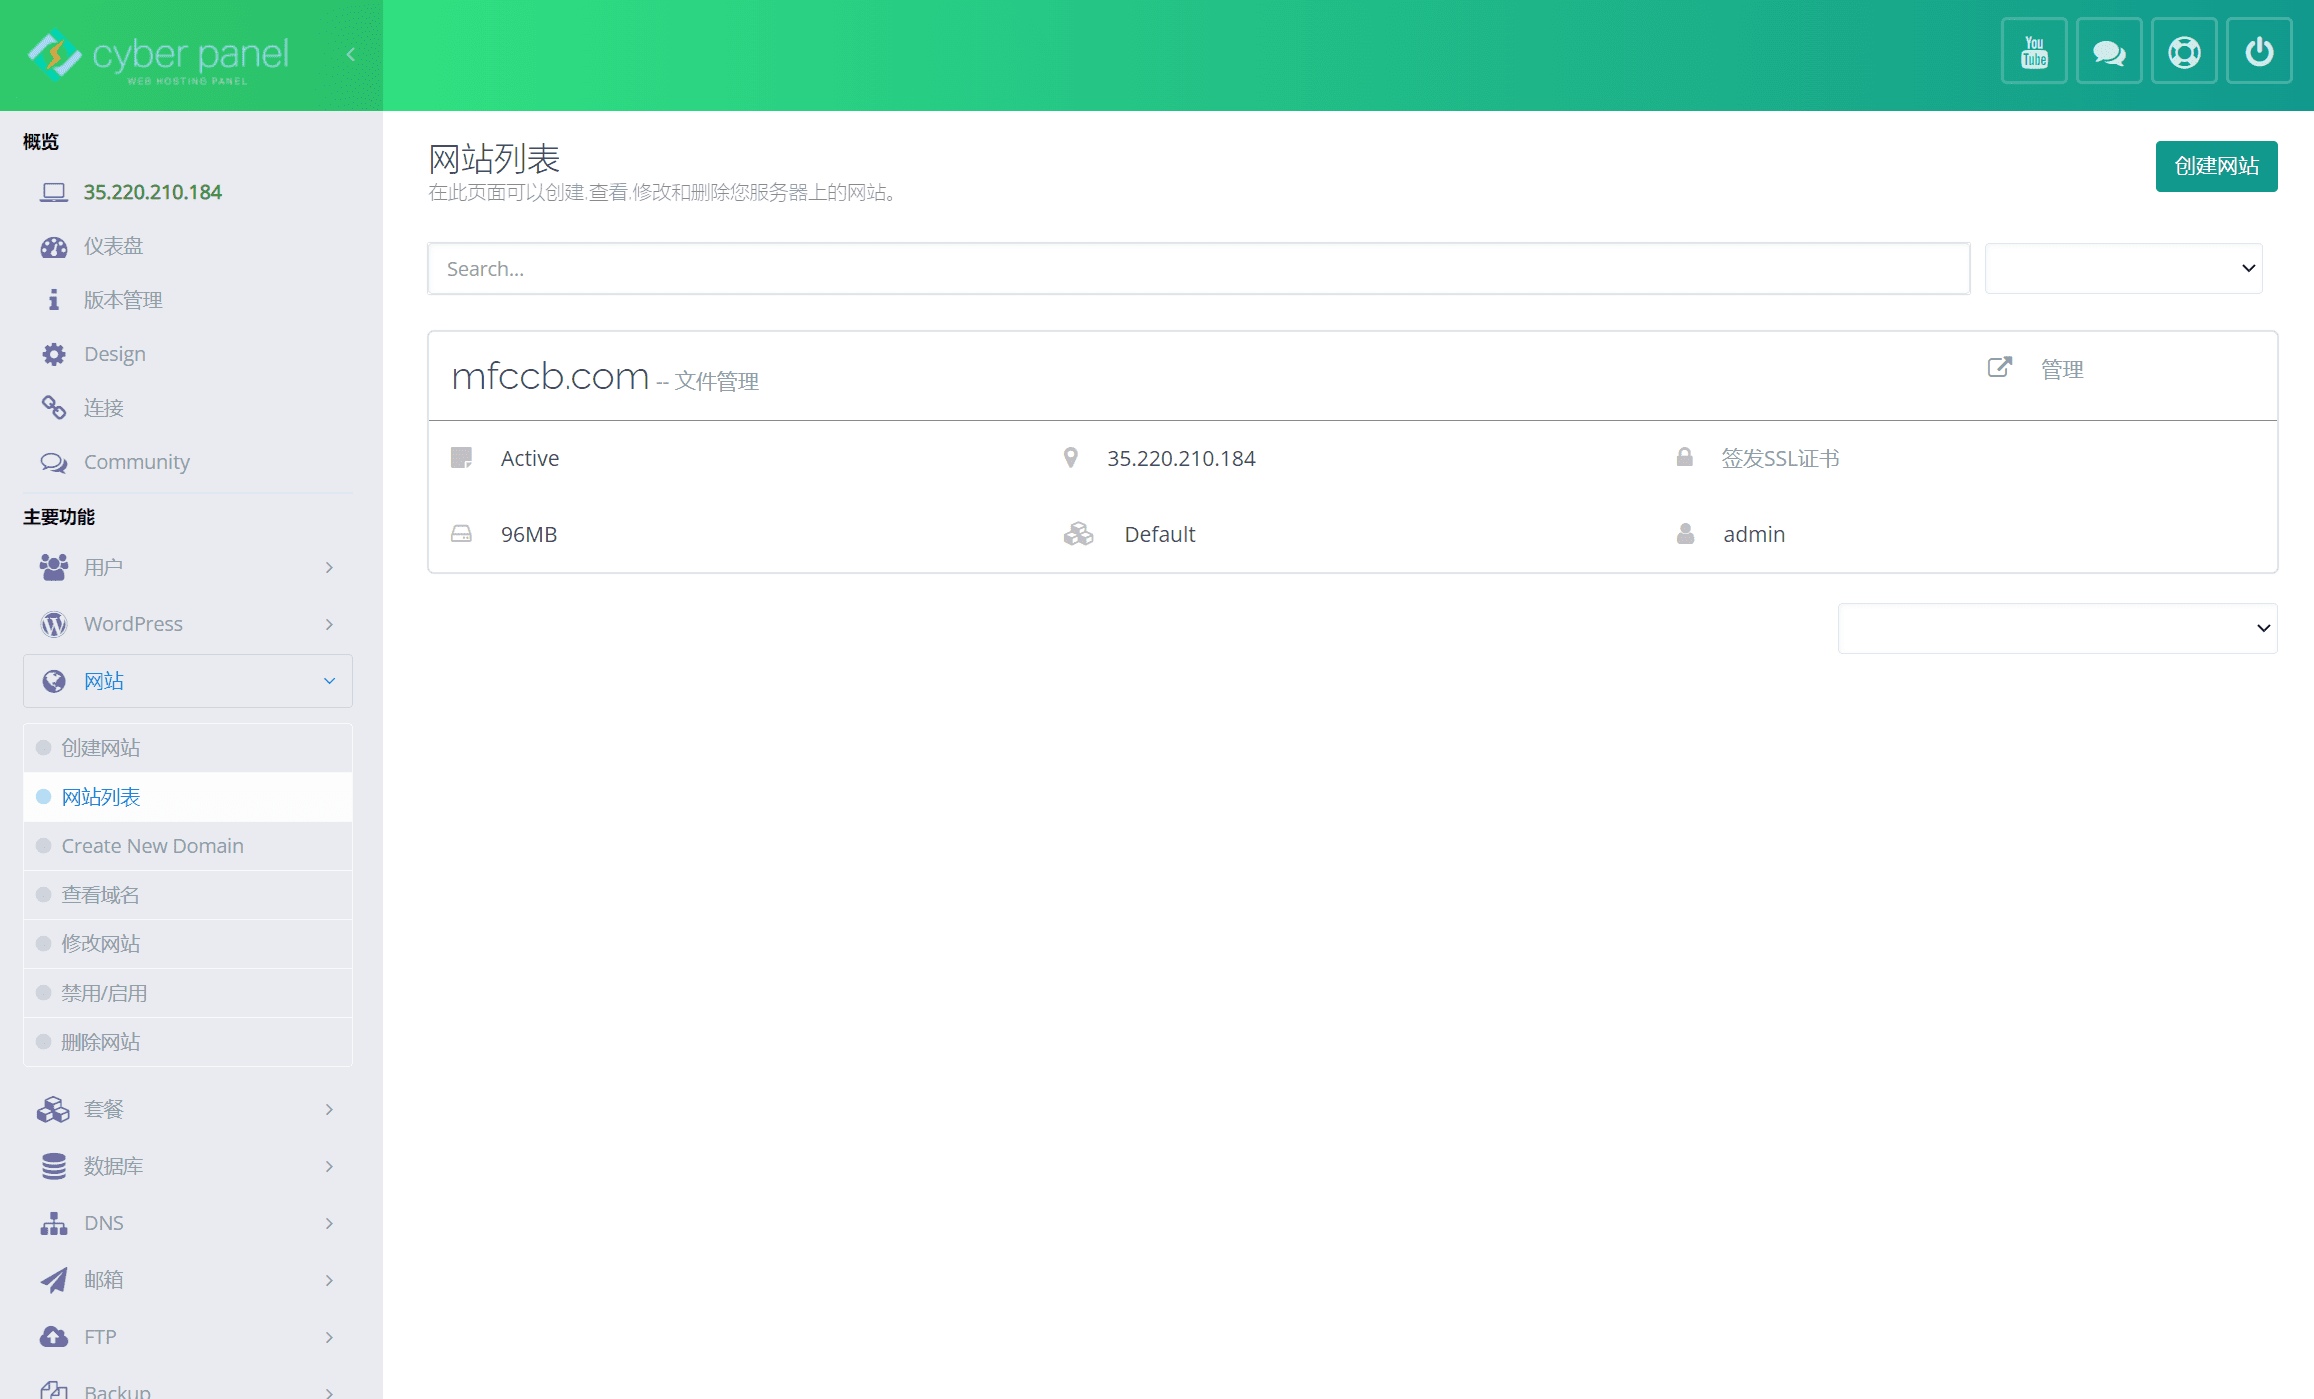
Task: Click the external link icon beside 管理
Action: 1999,367
